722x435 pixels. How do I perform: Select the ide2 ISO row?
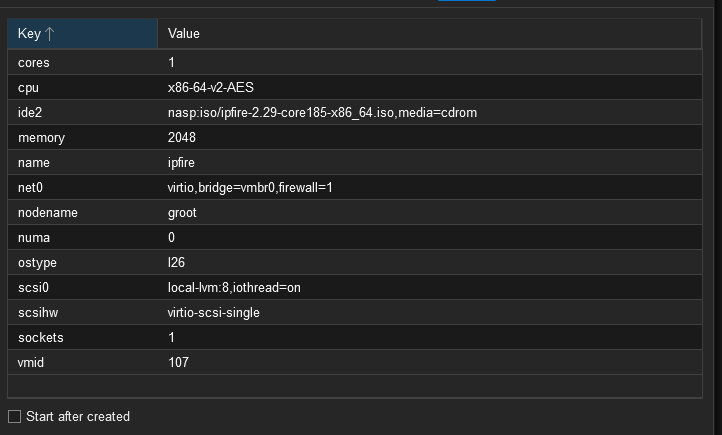click(355, 112)
